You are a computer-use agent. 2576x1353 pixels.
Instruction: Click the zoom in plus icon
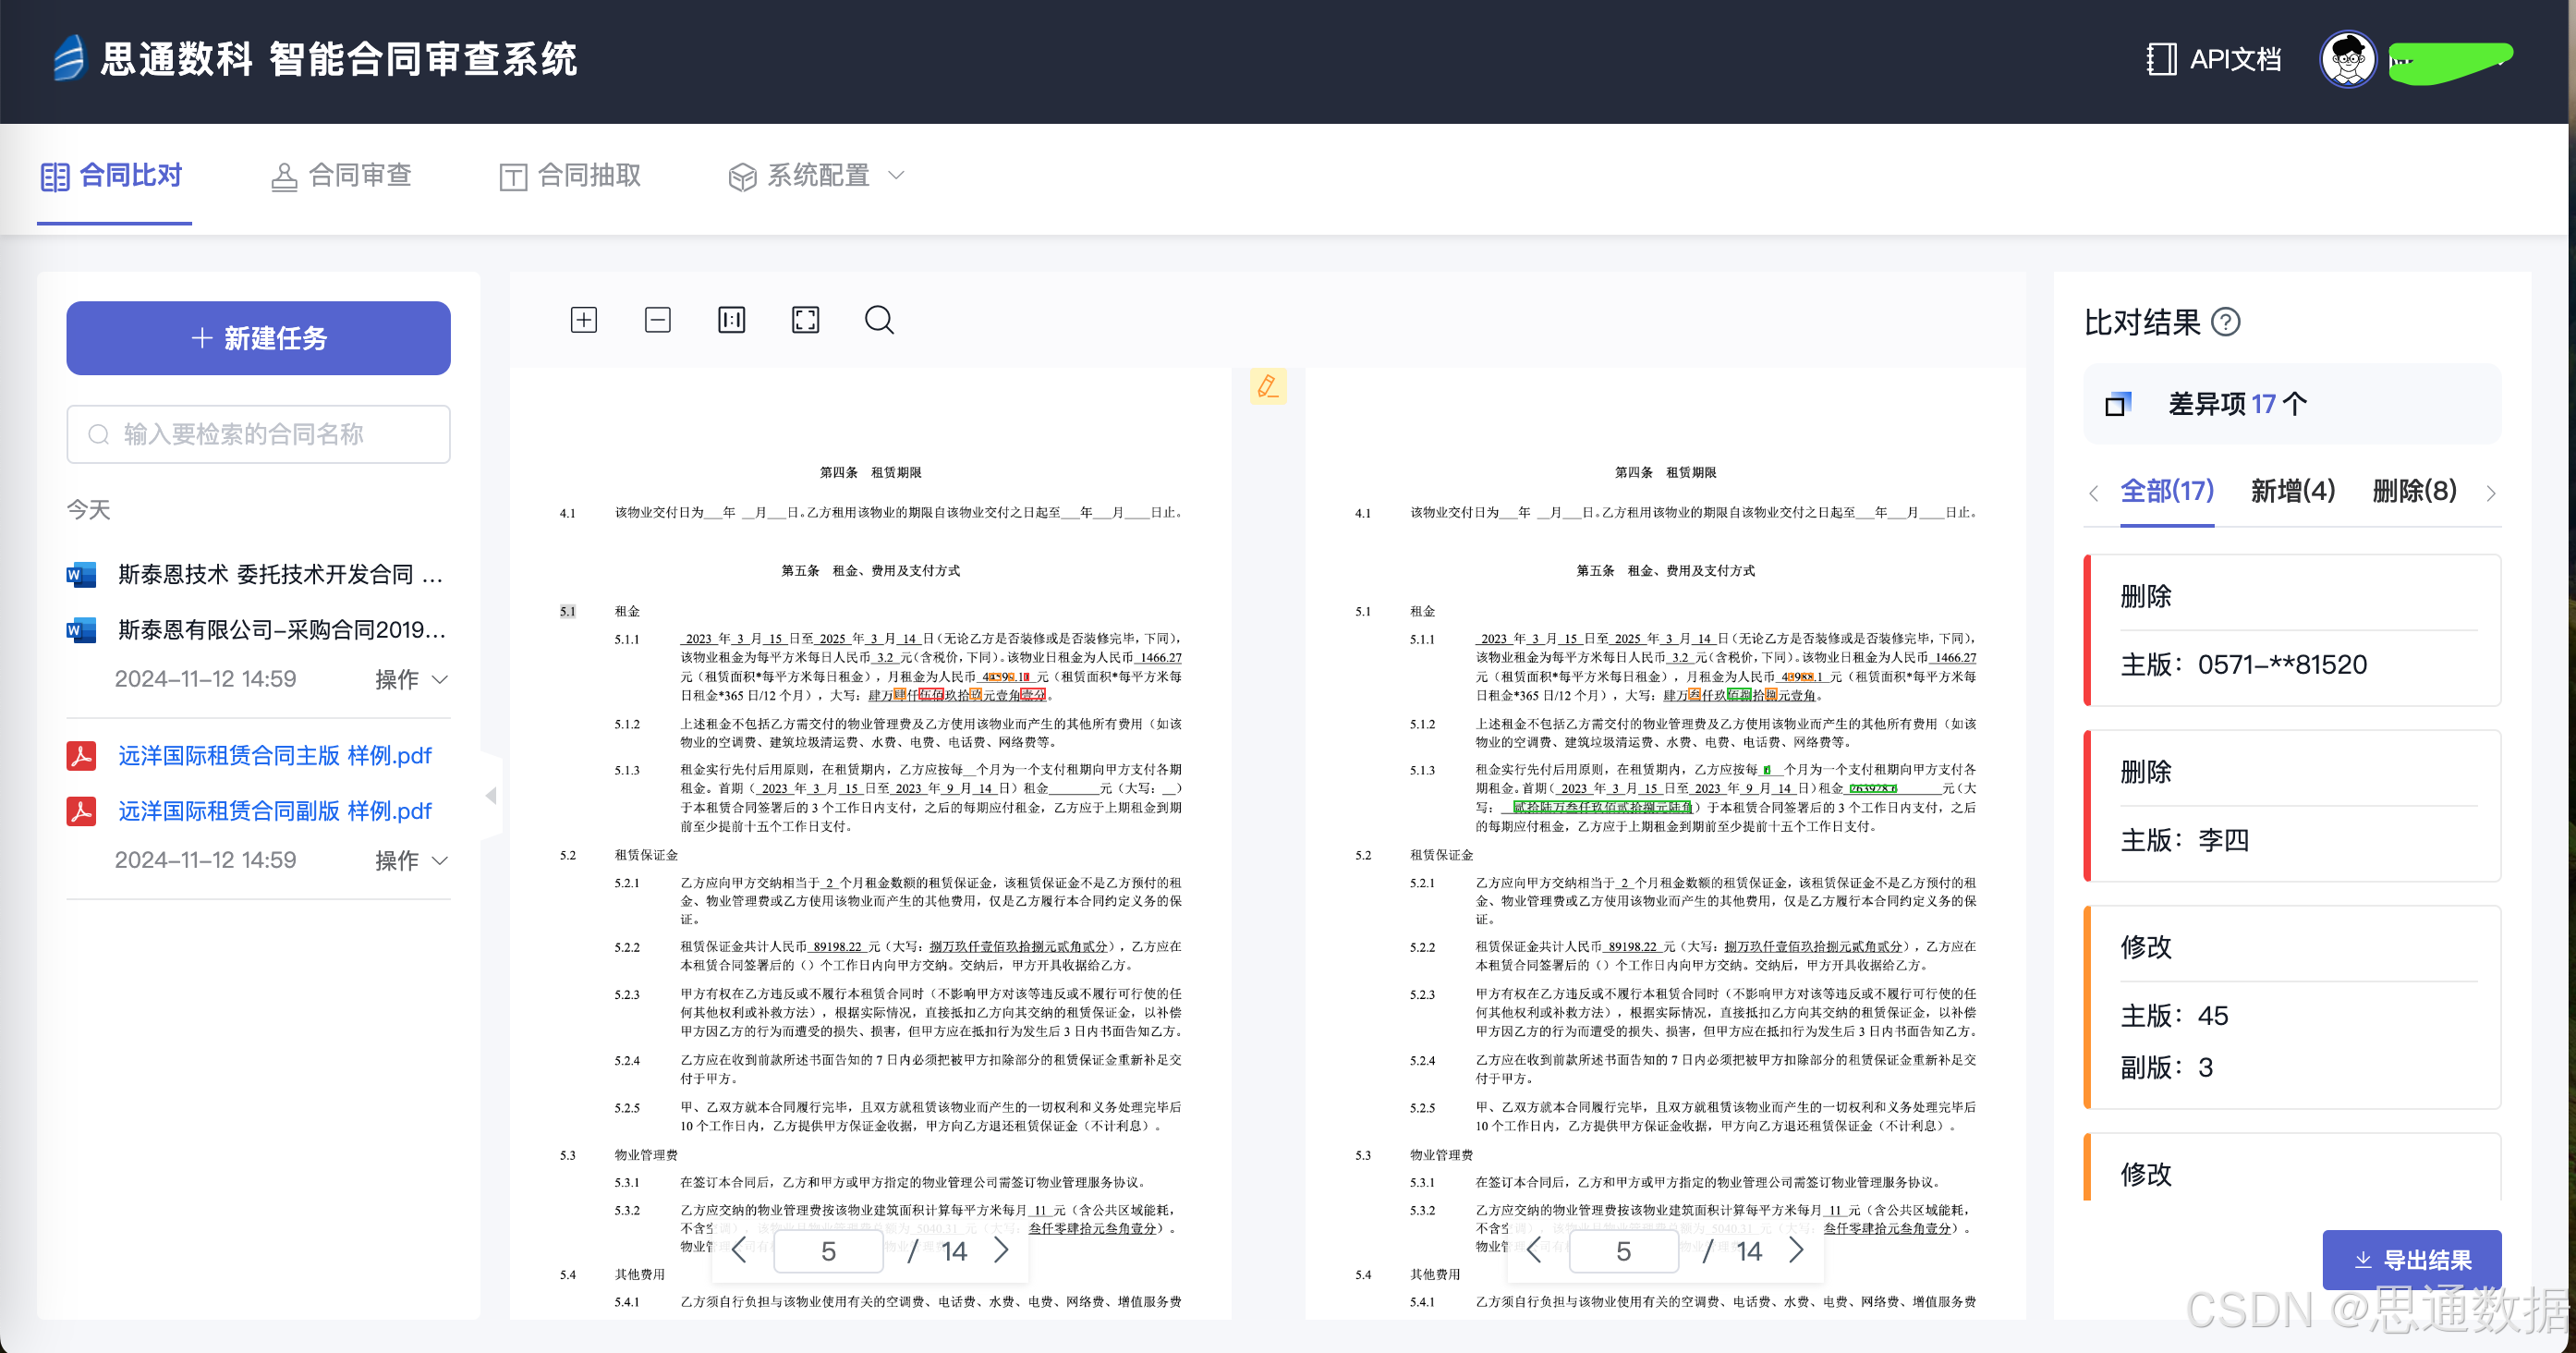tap(583, 320)
